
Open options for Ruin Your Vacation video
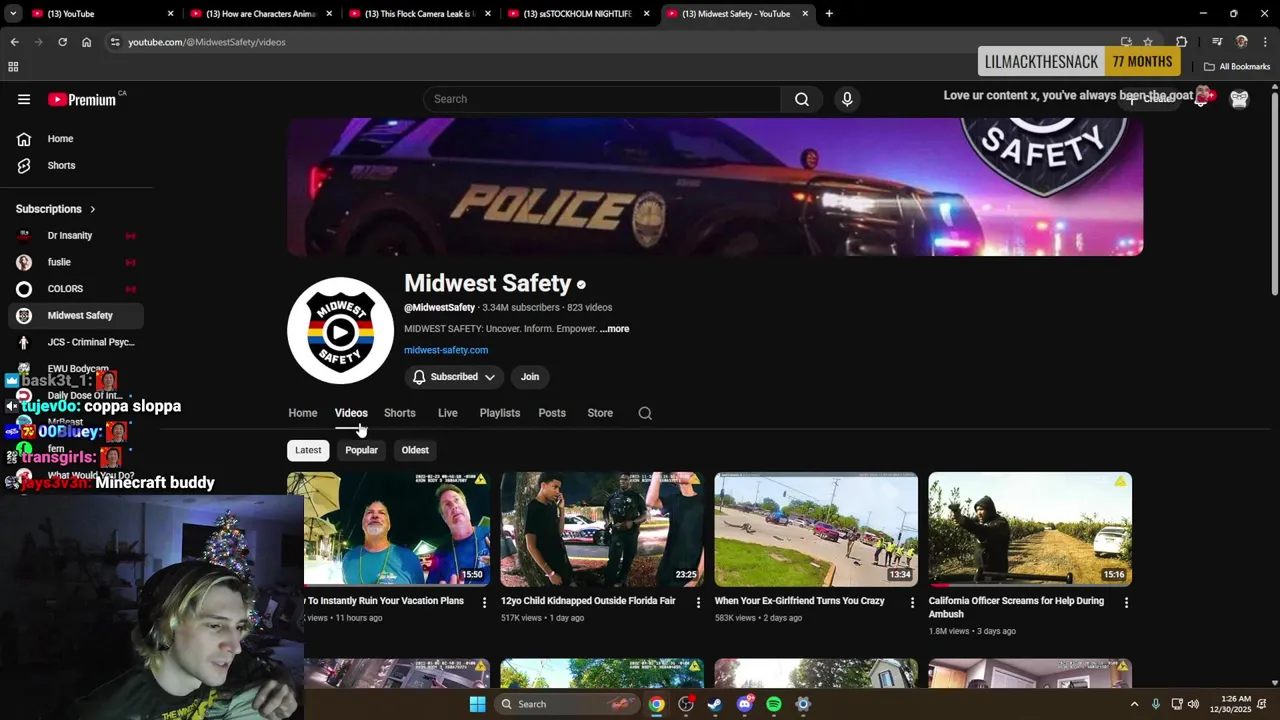click(484, 602)
